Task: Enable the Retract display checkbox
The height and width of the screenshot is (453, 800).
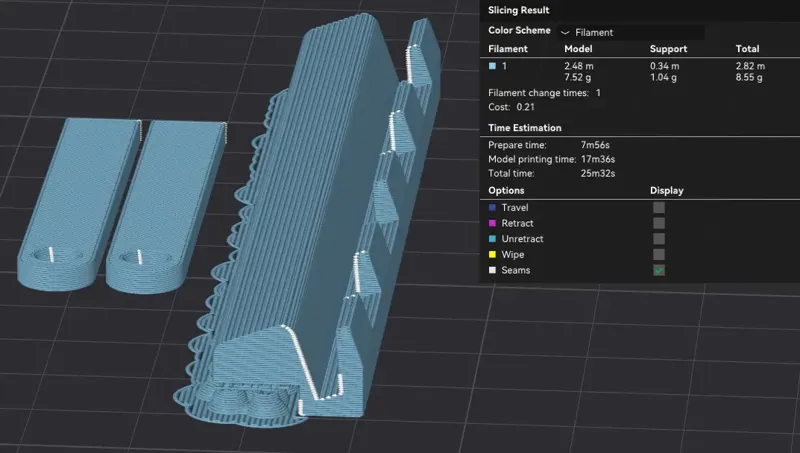Action: [x=659, y=223]
